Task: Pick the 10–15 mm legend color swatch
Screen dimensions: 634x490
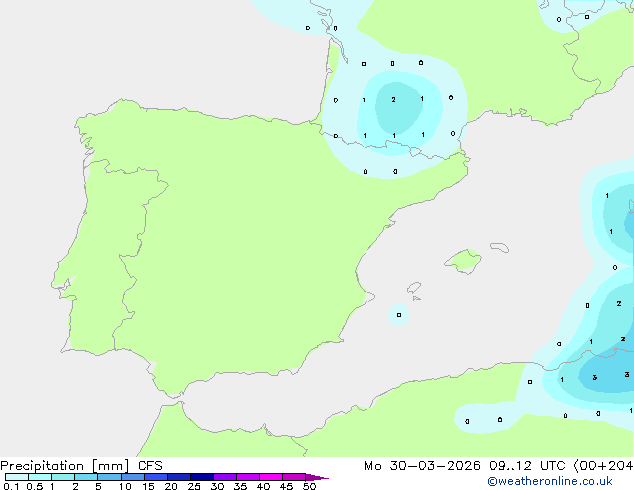Action: 132,477
